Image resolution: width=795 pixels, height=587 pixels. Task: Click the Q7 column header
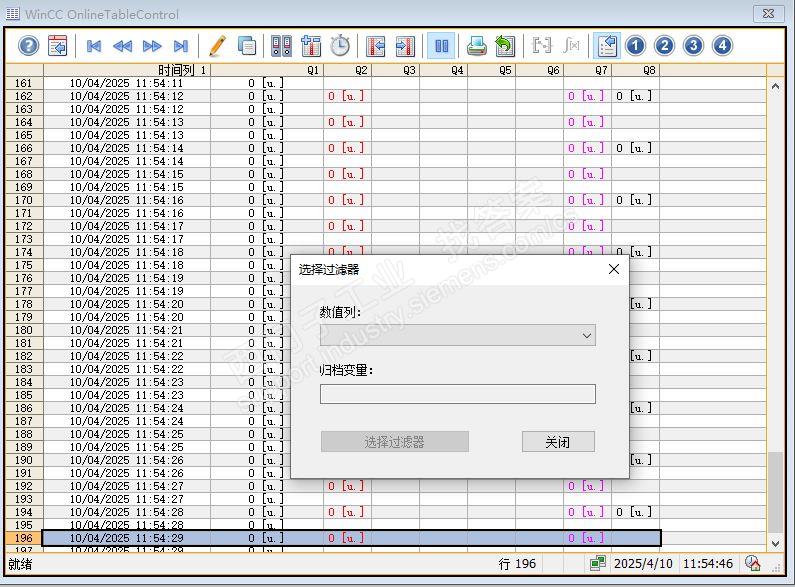click(x=588, y=70)
